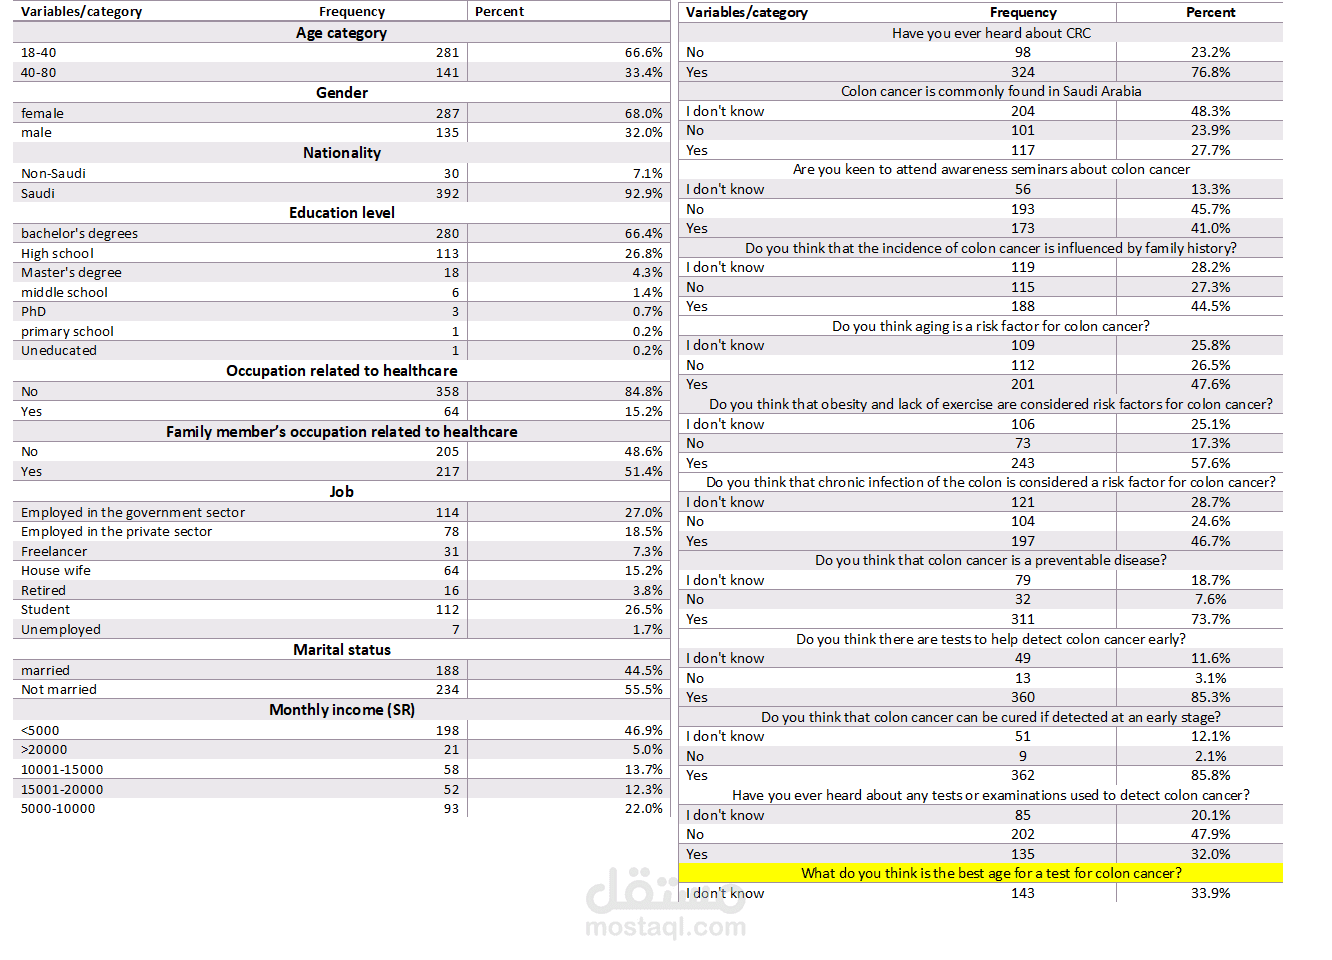The image size is (1332, 960).
Task: Click the '<5000' income row label
Action: click(40, 731)
